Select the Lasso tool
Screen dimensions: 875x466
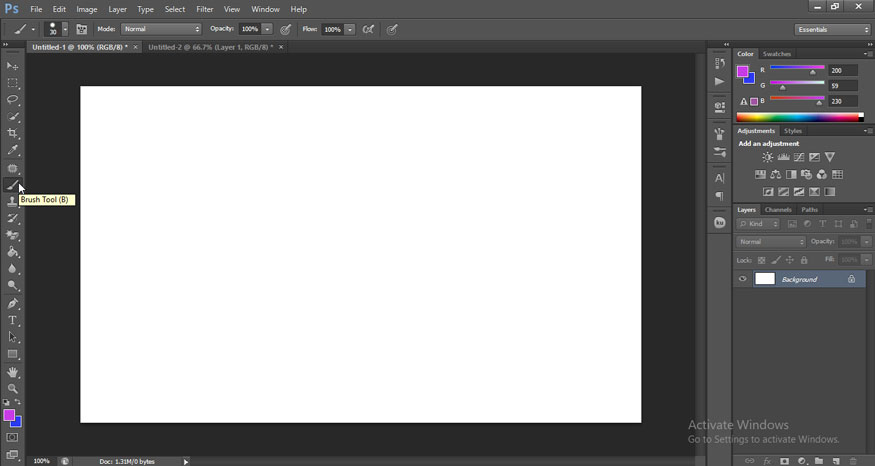point(13,100)
